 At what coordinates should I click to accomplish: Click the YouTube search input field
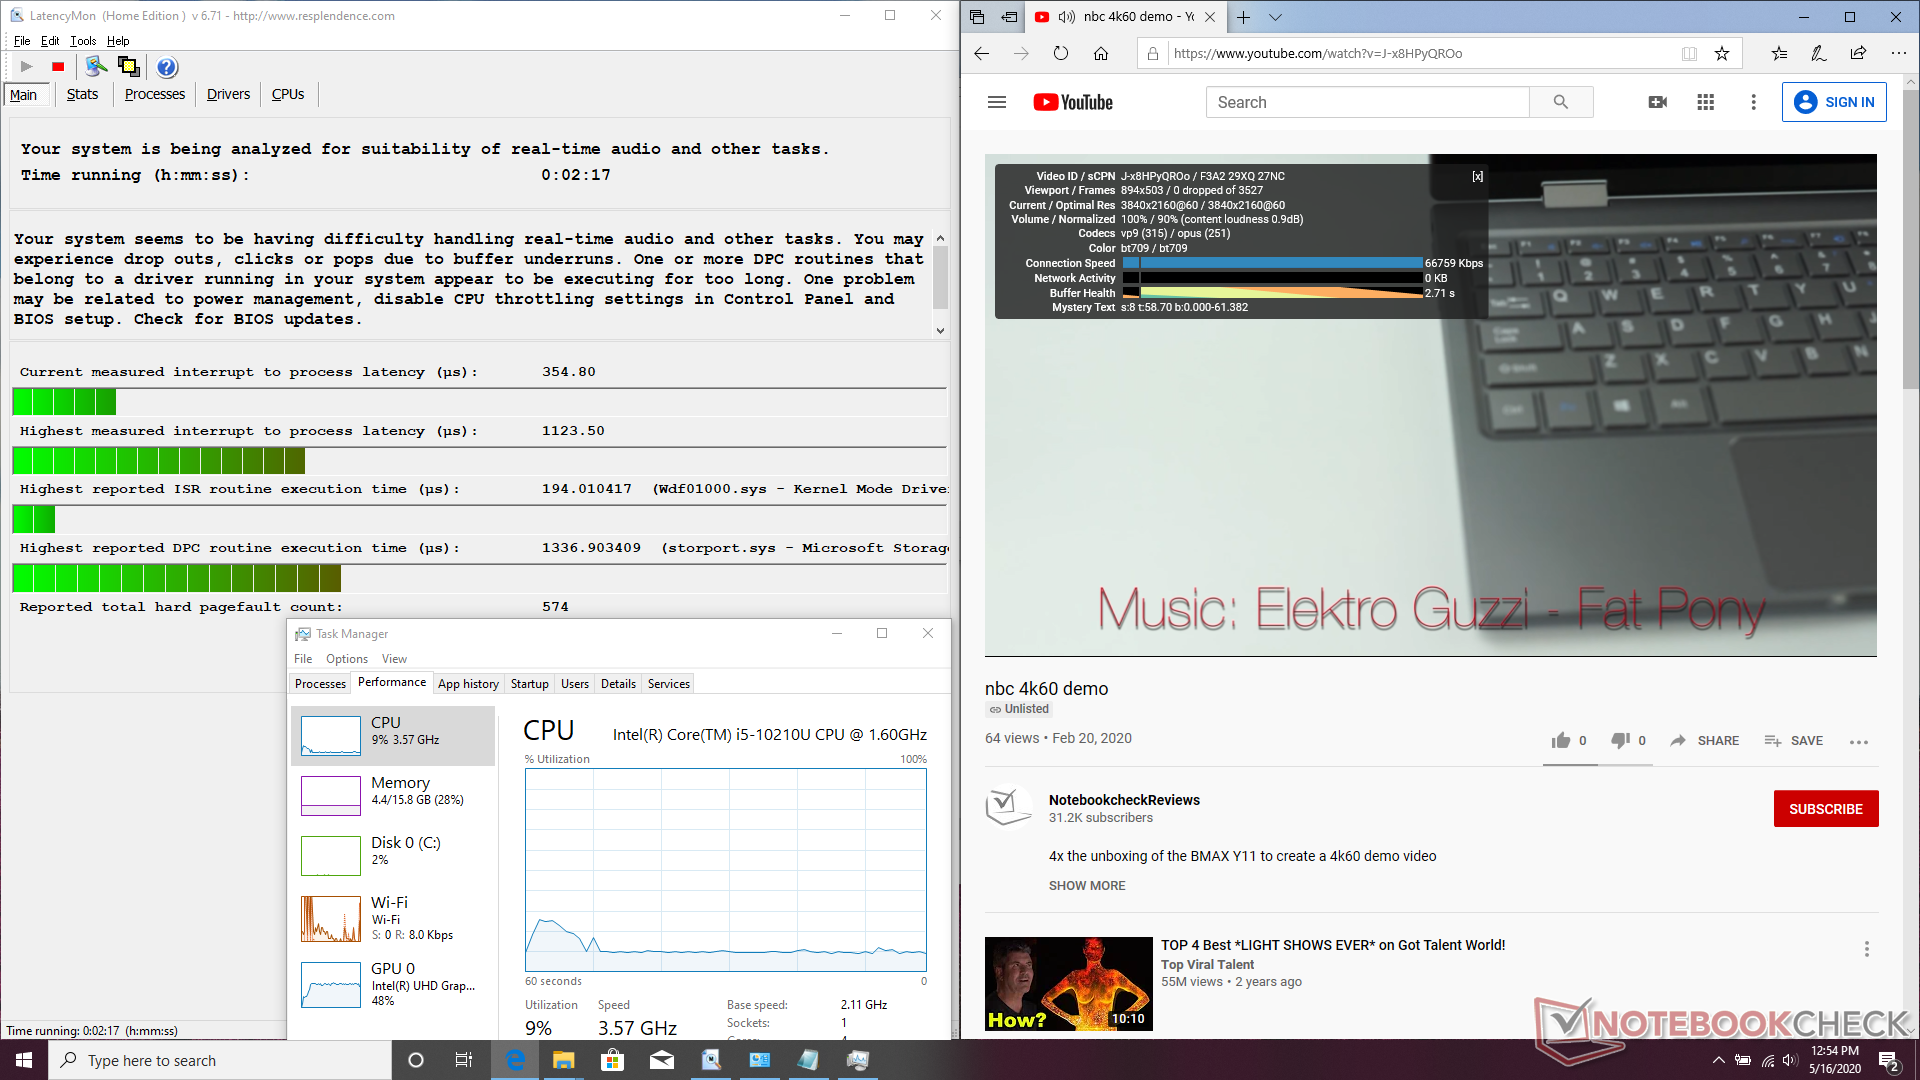pos(1367,102)
